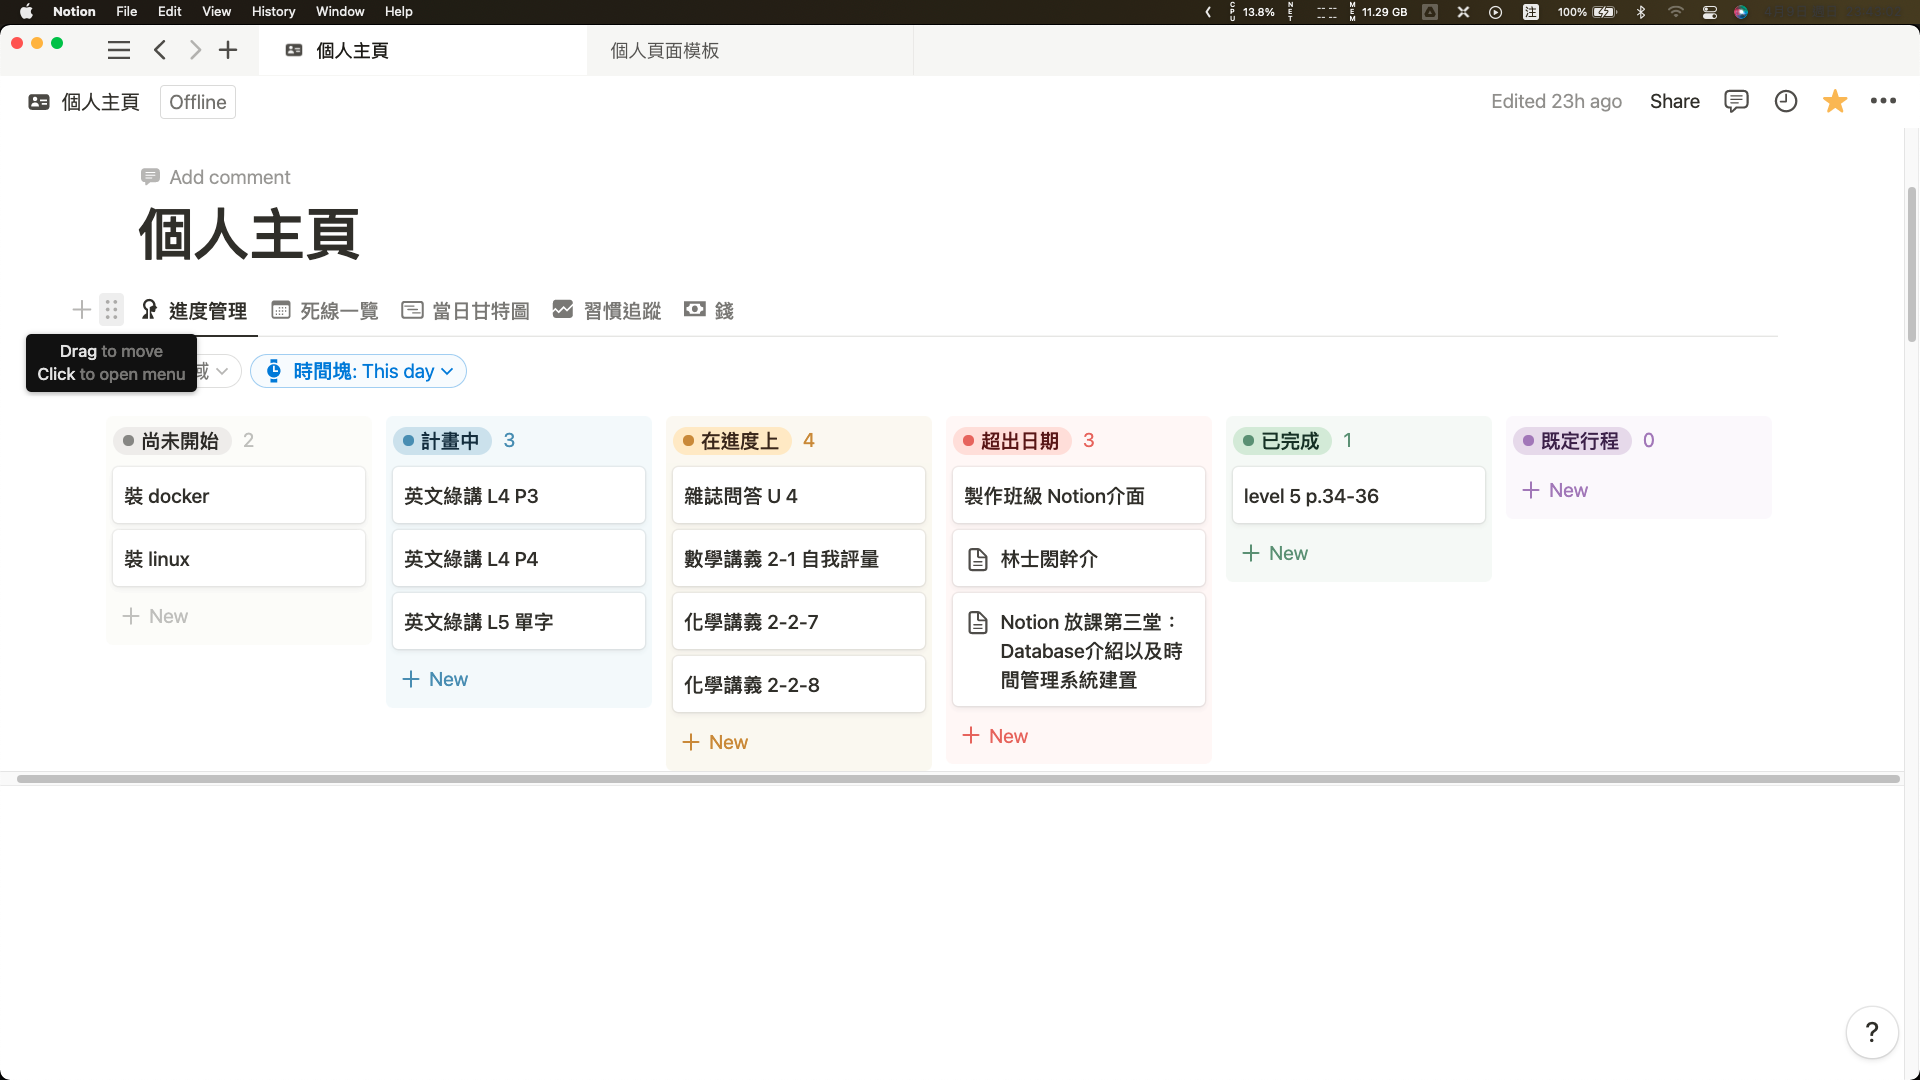View page history clock icon
This screenshot has height=1080, width=1920.
click(1786, 101)
